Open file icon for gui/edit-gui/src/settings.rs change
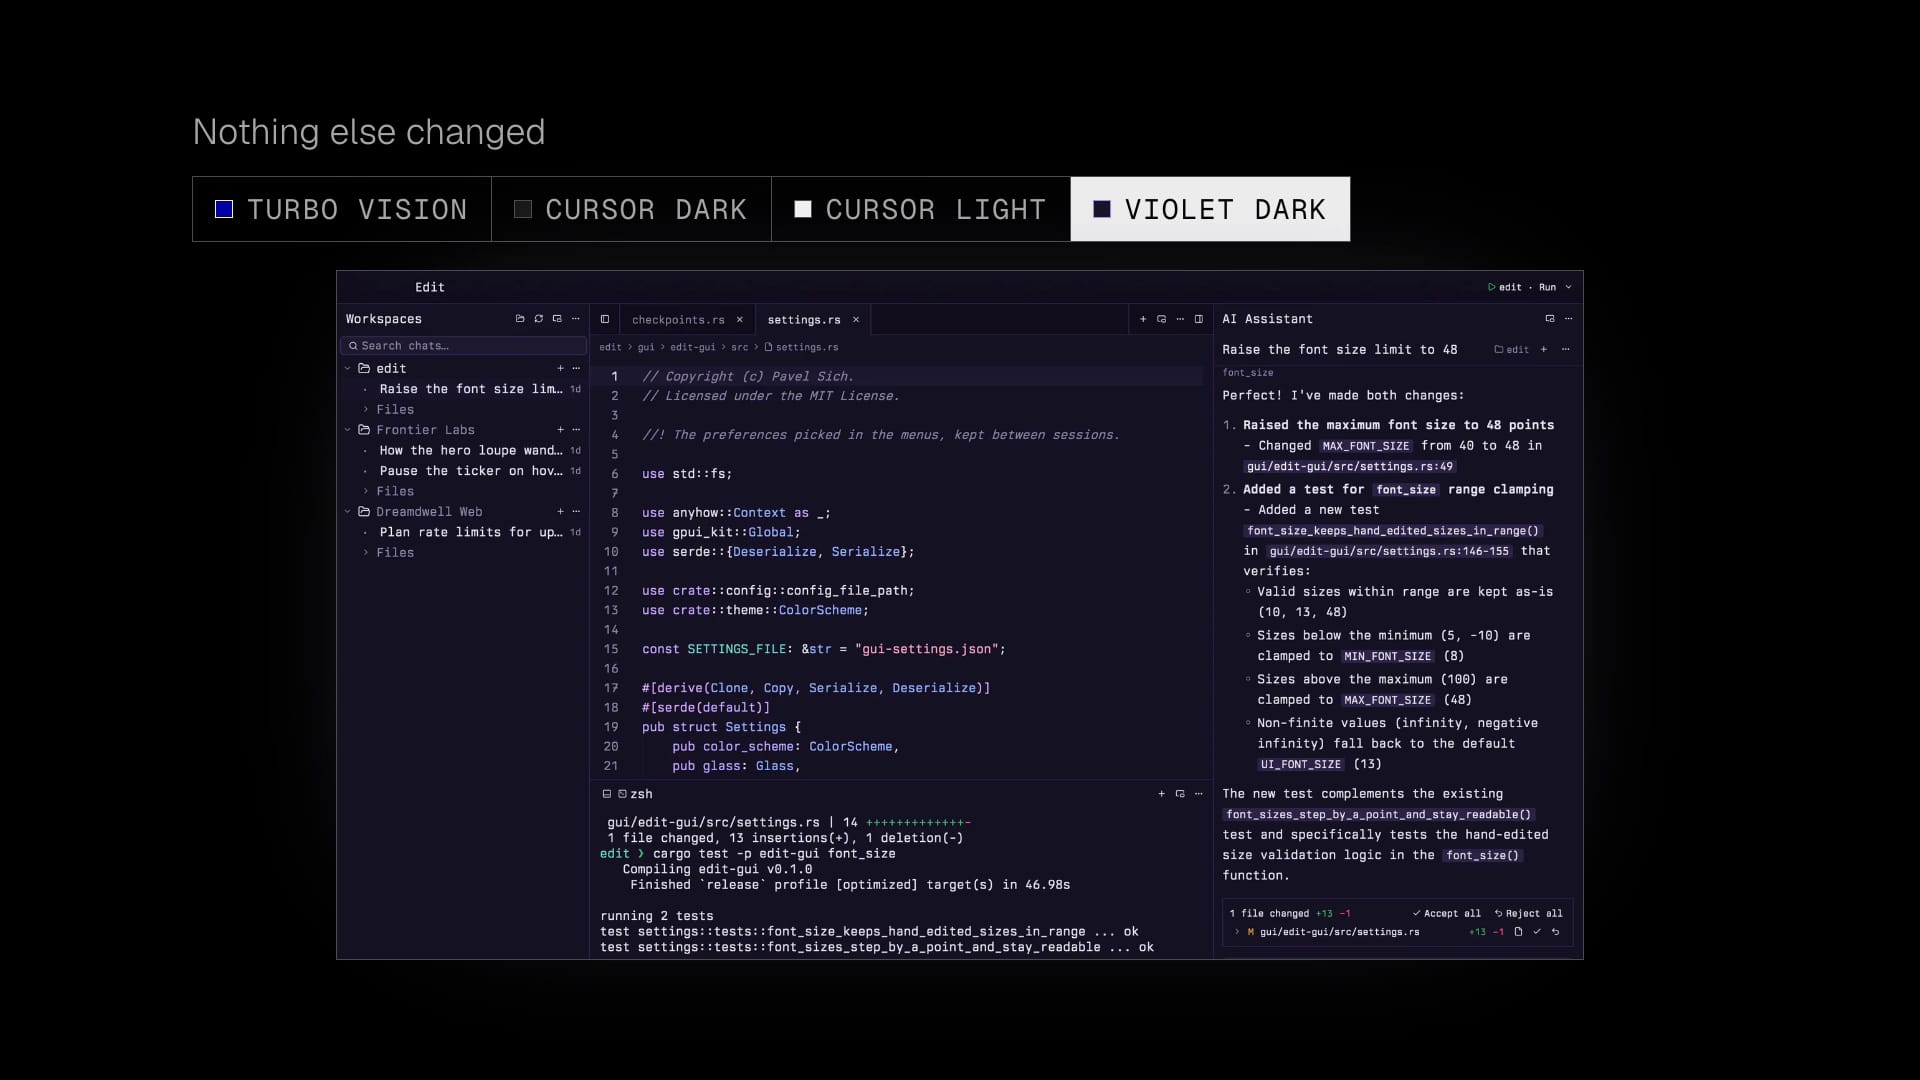The height and width of the screenshot is (1080, 1920). pos(1518,932)
